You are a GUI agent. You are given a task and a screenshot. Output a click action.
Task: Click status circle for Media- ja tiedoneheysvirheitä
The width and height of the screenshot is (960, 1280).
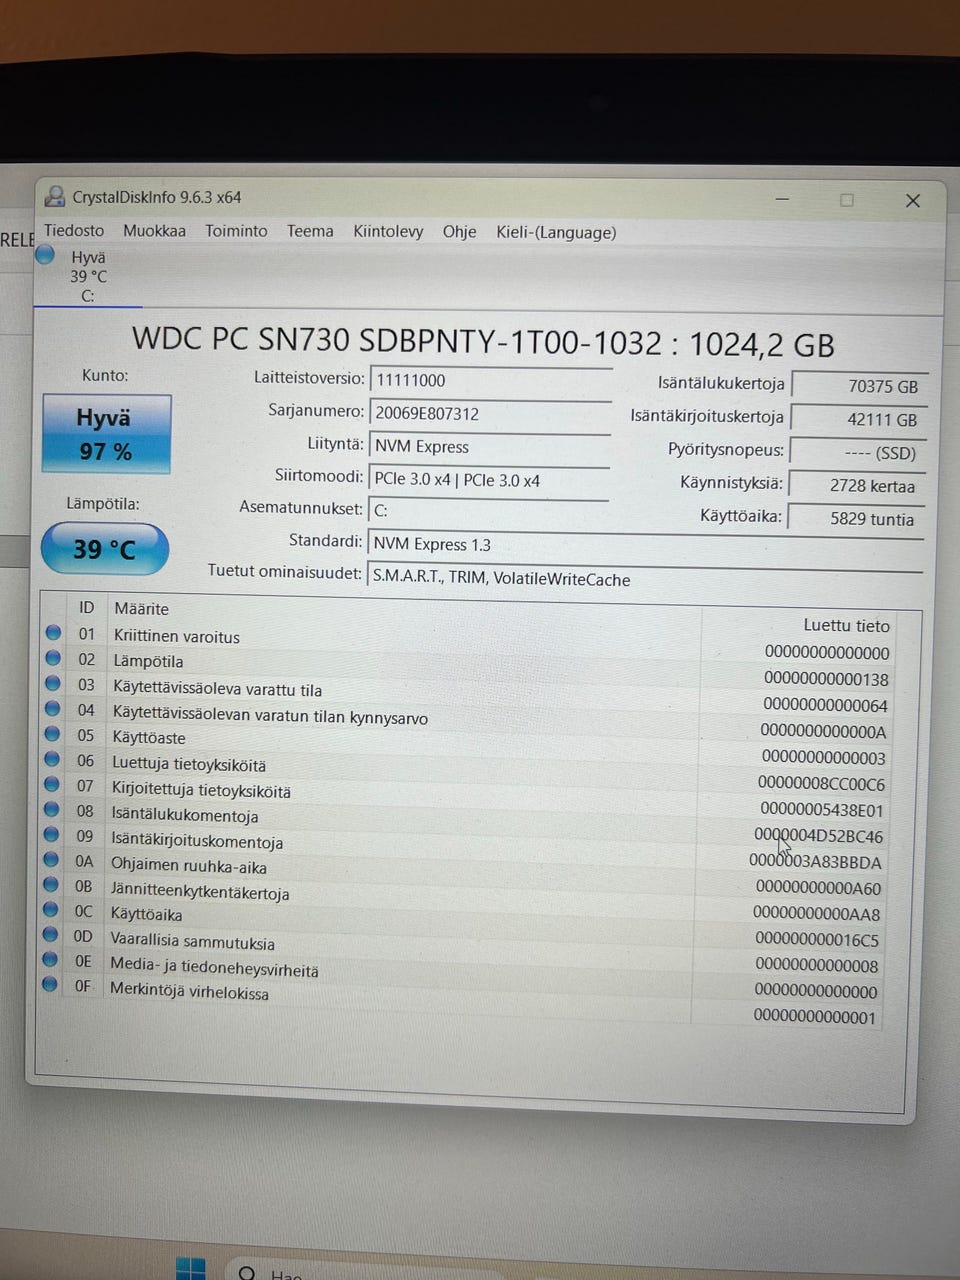pos(50,959)
